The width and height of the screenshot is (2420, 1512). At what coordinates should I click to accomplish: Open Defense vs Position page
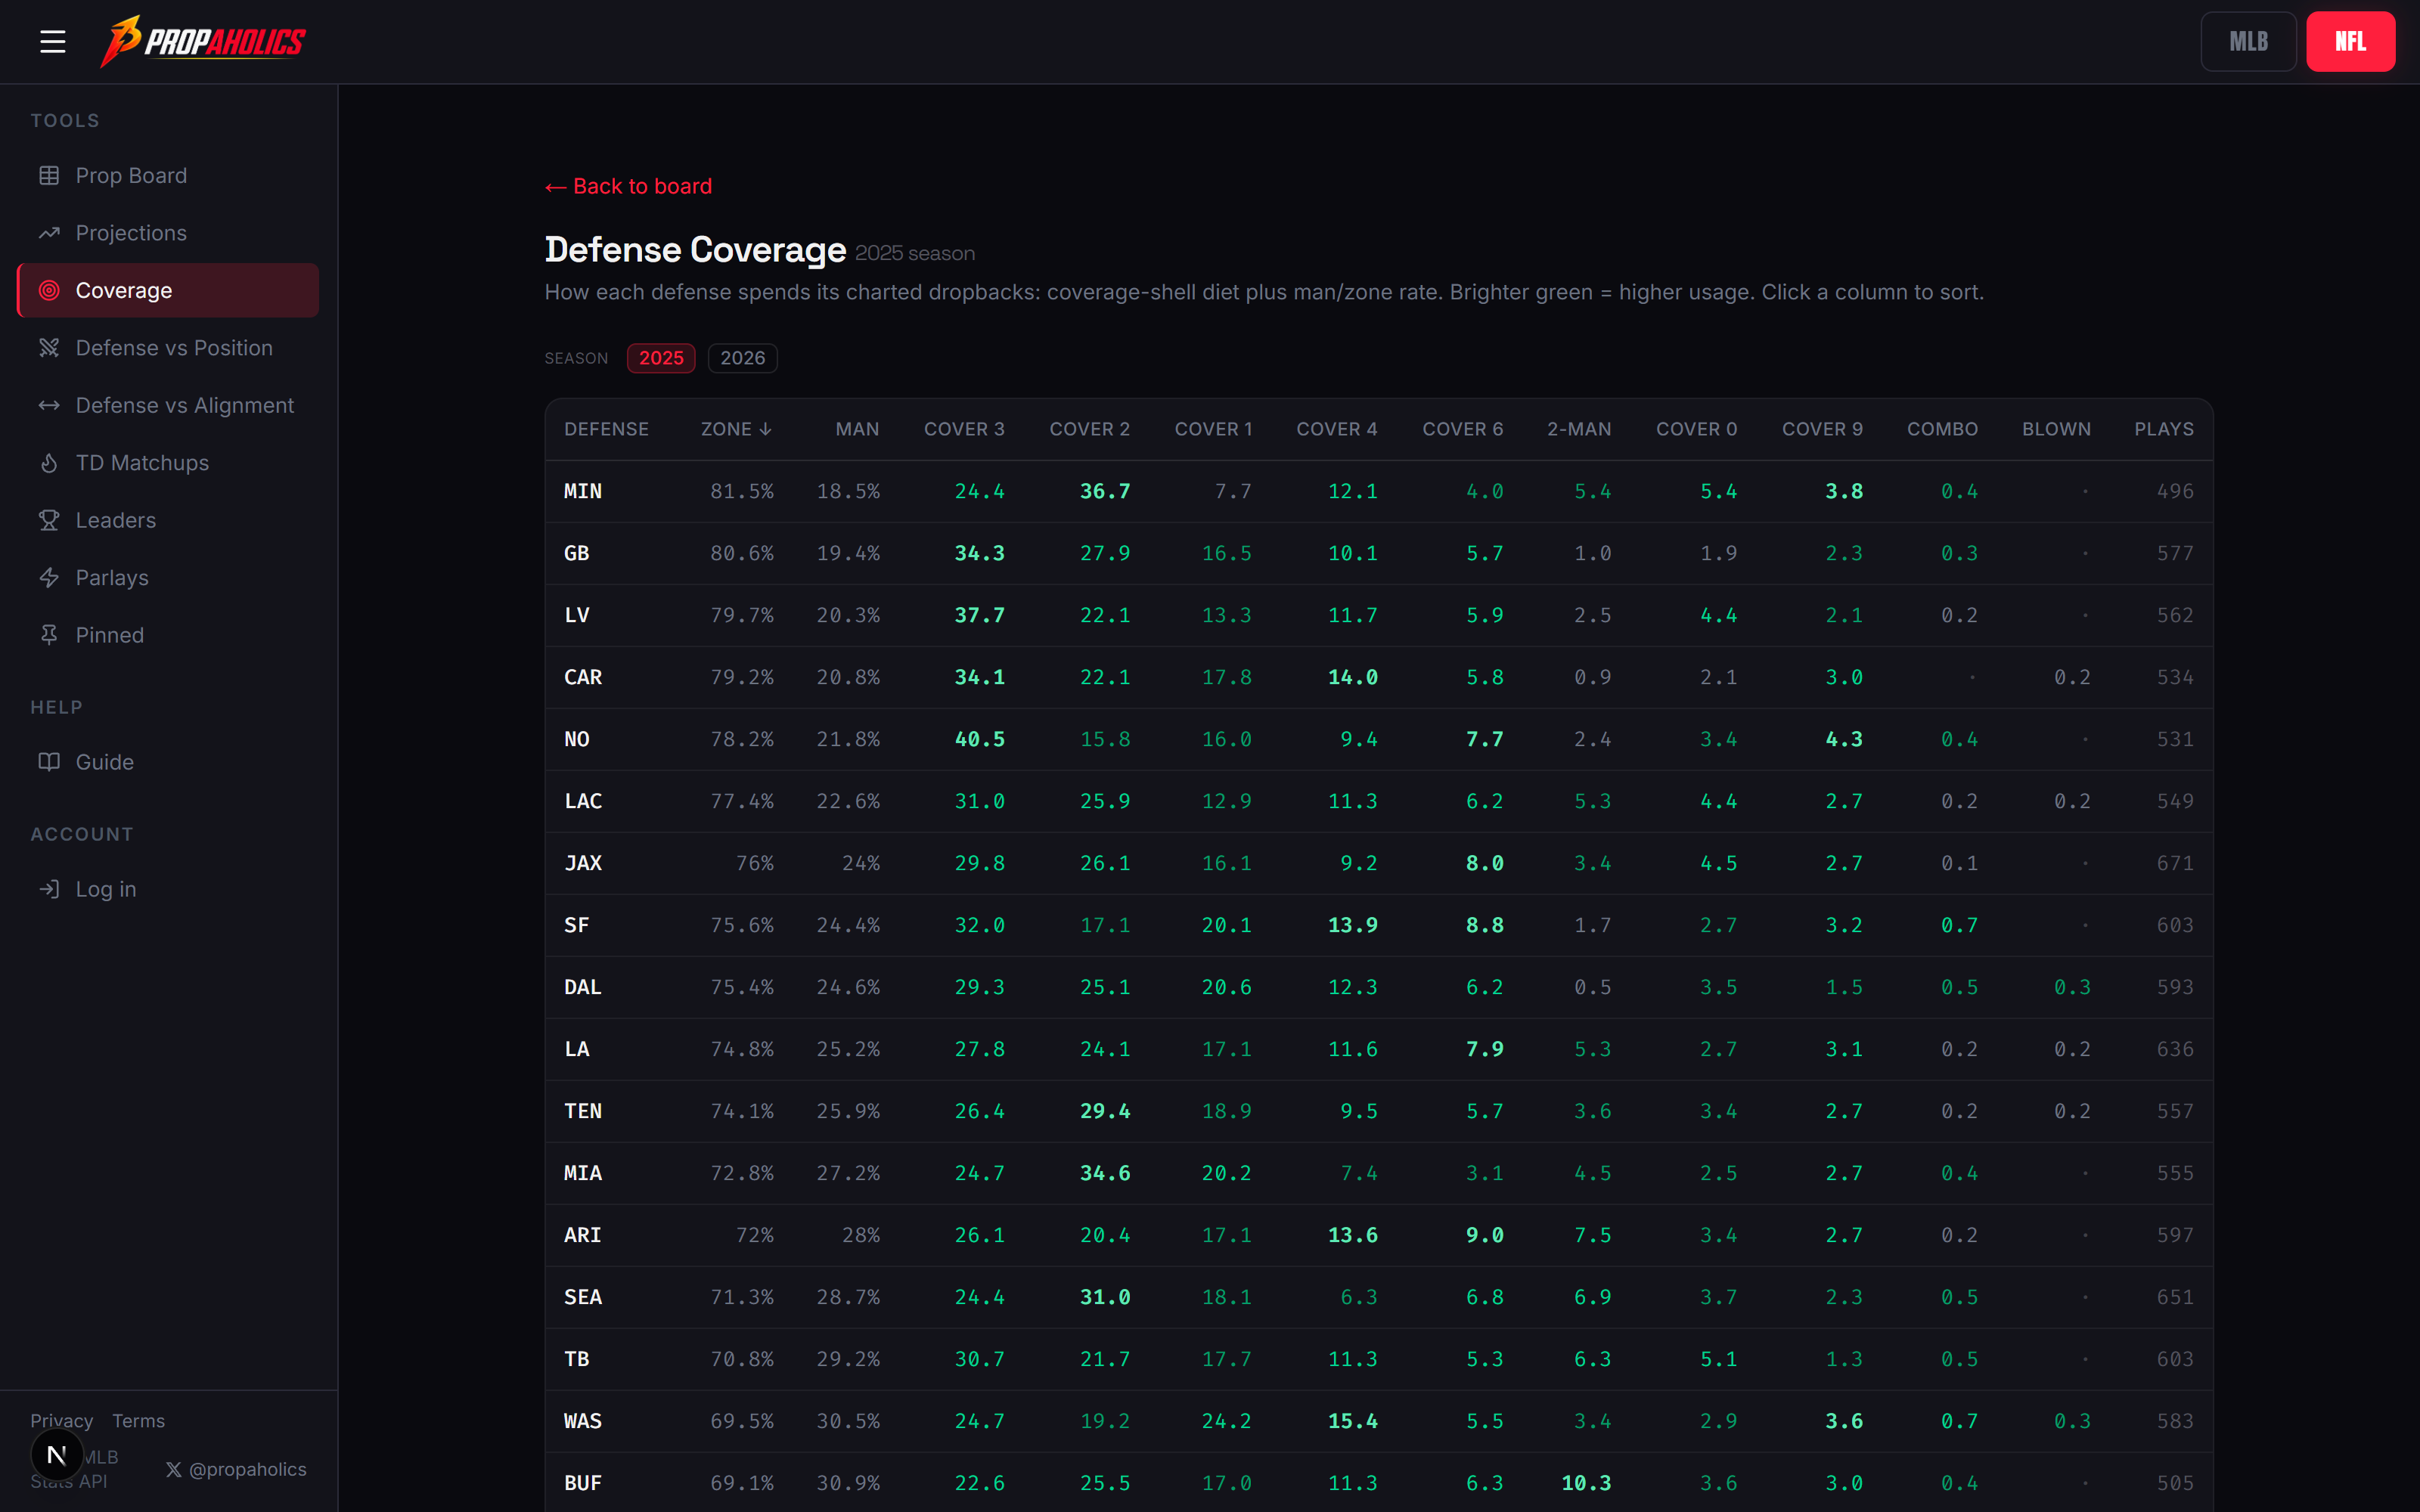tap(168, 348)
